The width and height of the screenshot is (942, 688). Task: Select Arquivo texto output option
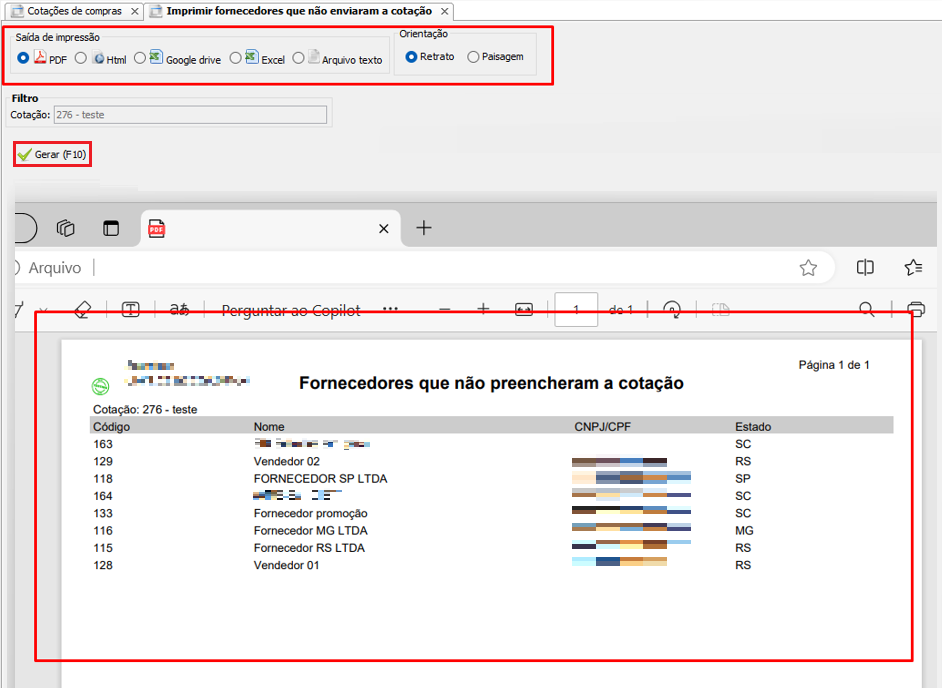tap(298, 58)
